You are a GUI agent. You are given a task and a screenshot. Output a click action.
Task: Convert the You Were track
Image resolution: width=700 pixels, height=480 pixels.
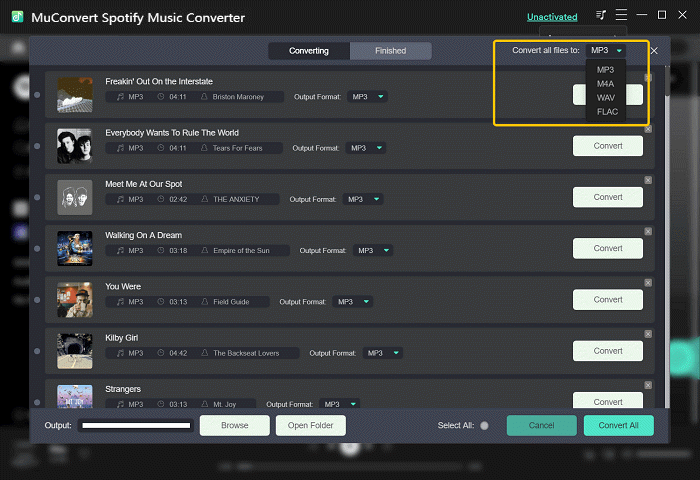tap(608, 300)
